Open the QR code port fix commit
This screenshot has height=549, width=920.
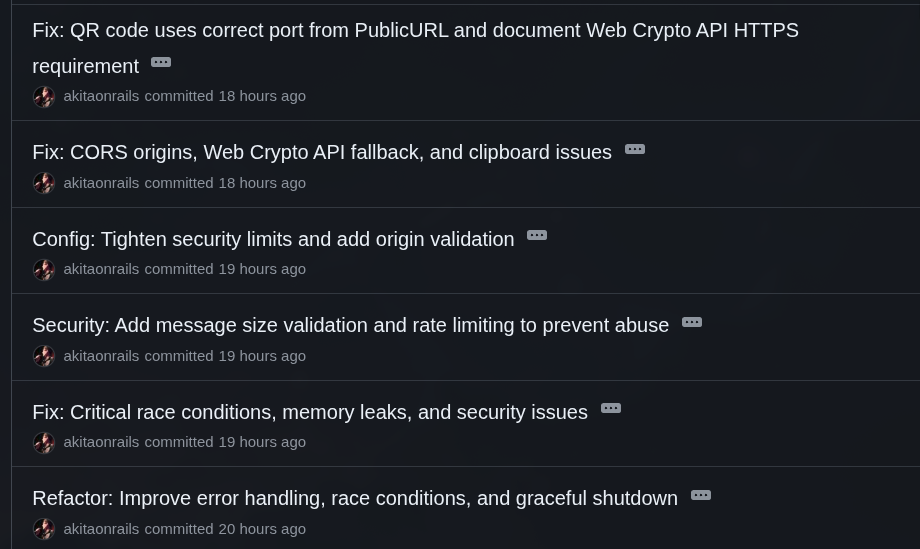(415, 31)
